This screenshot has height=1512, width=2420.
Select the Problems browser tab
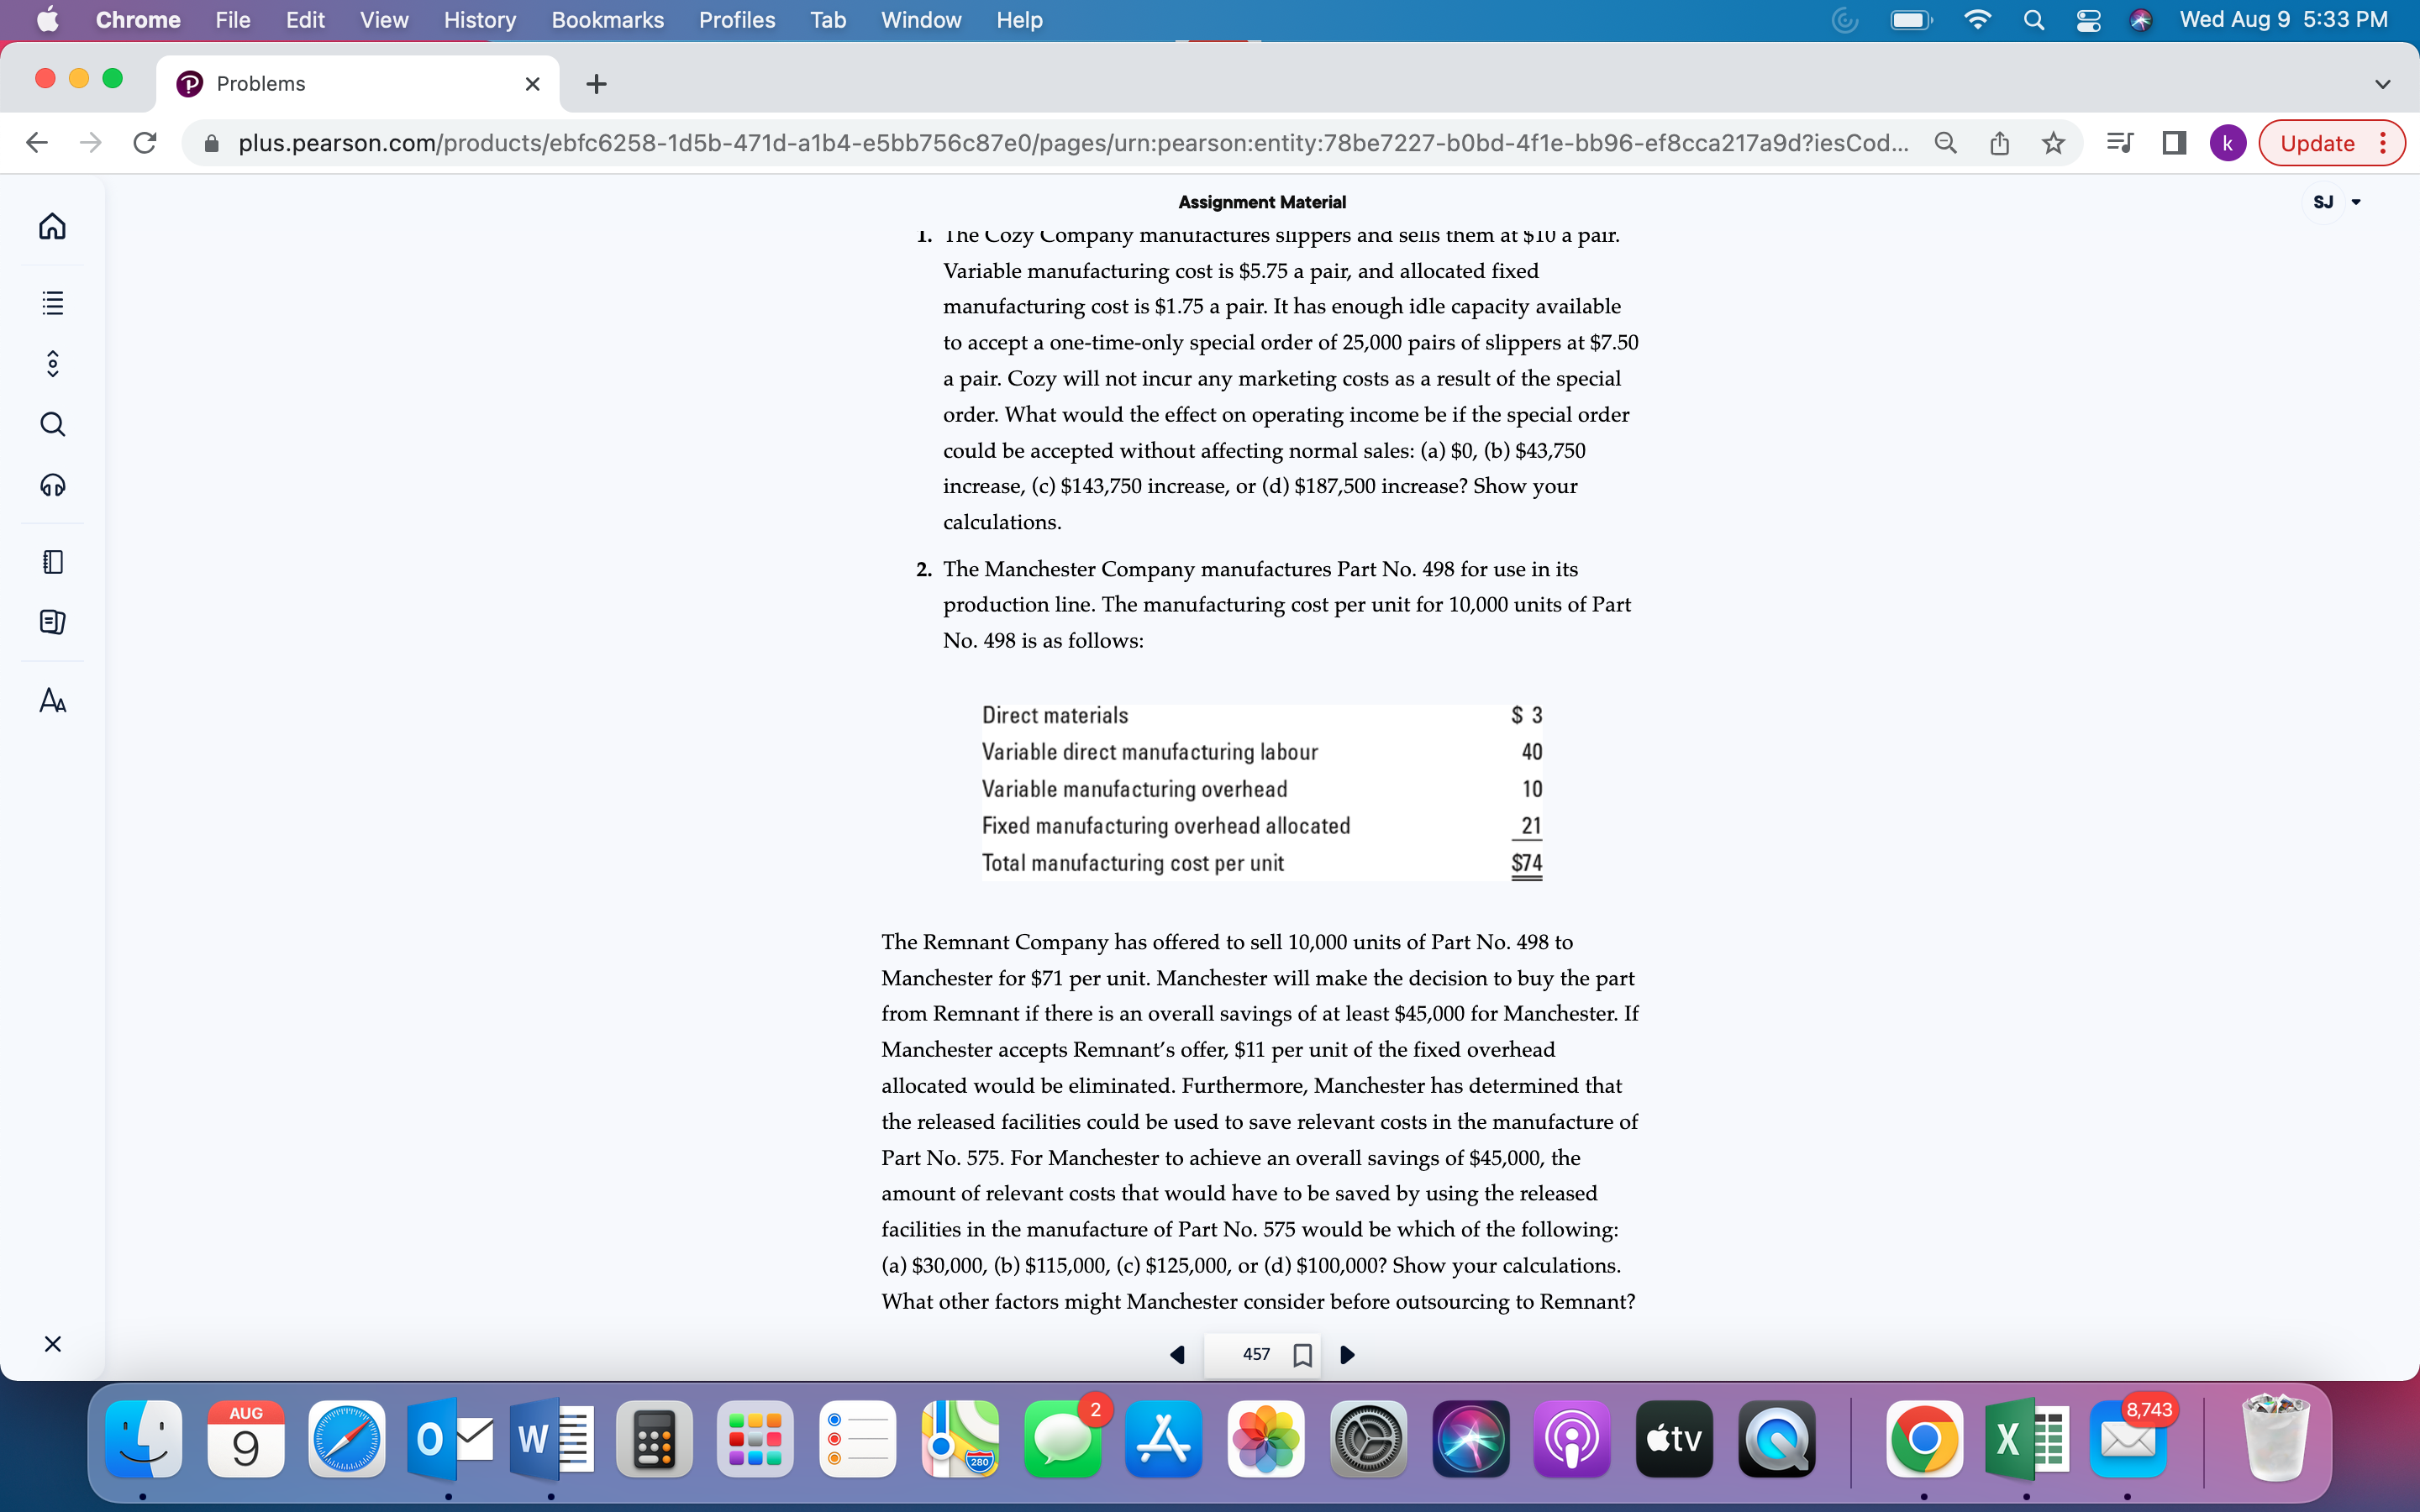pyautogui.click(x=262, y=84)
